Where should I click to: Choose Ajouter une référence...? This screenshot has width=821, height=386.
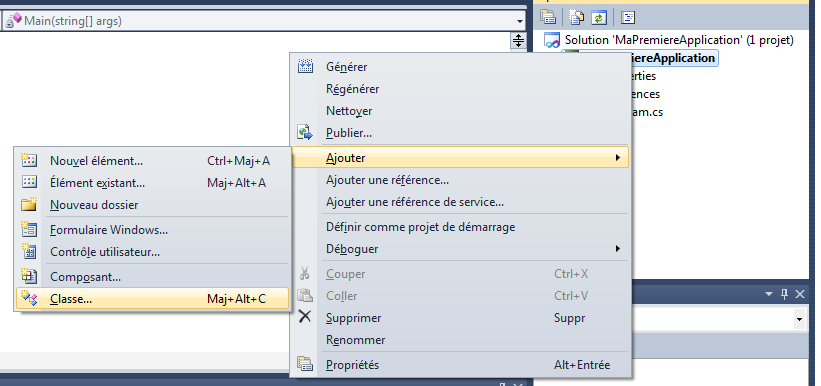point(461,180)
